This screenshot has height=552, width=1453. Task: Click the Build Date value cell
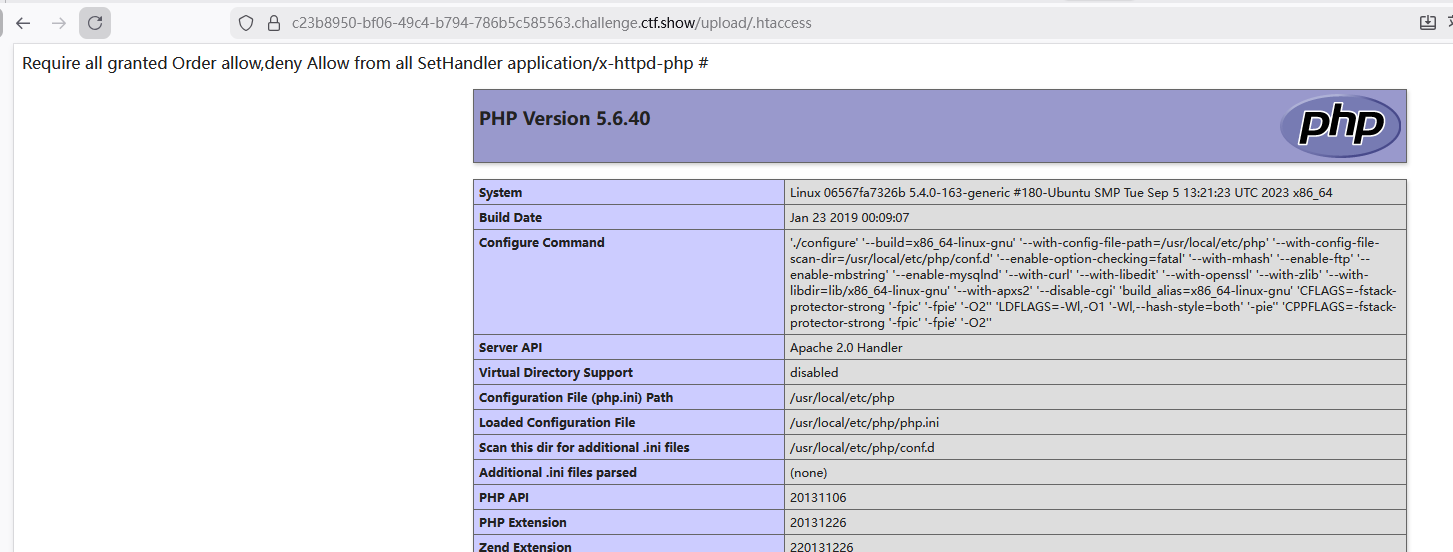click(x=849, y=218)
